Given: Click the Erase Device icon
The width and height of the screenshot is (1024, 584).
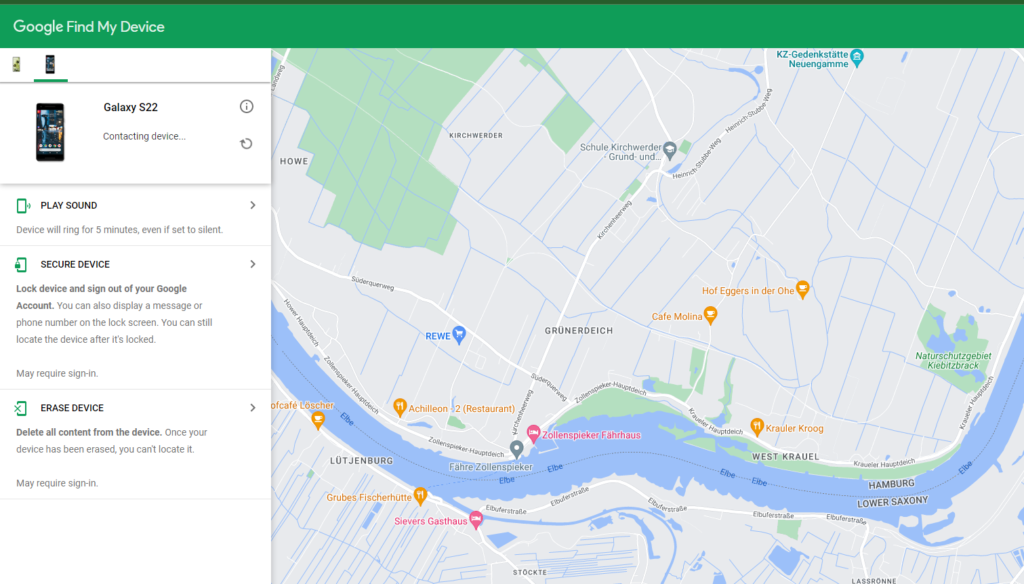Looking at the screenshot, I should point(21,408).
